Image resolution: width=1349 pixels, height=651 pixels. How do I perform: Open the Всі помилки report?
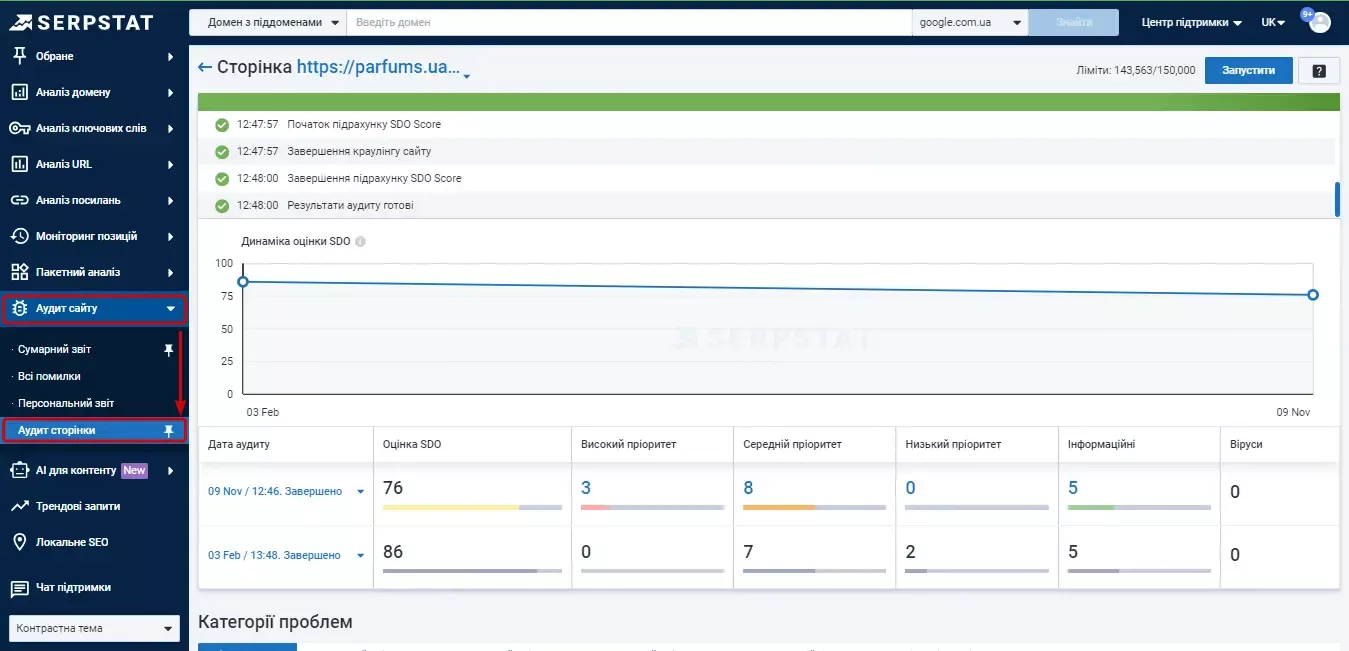point(49,376)
